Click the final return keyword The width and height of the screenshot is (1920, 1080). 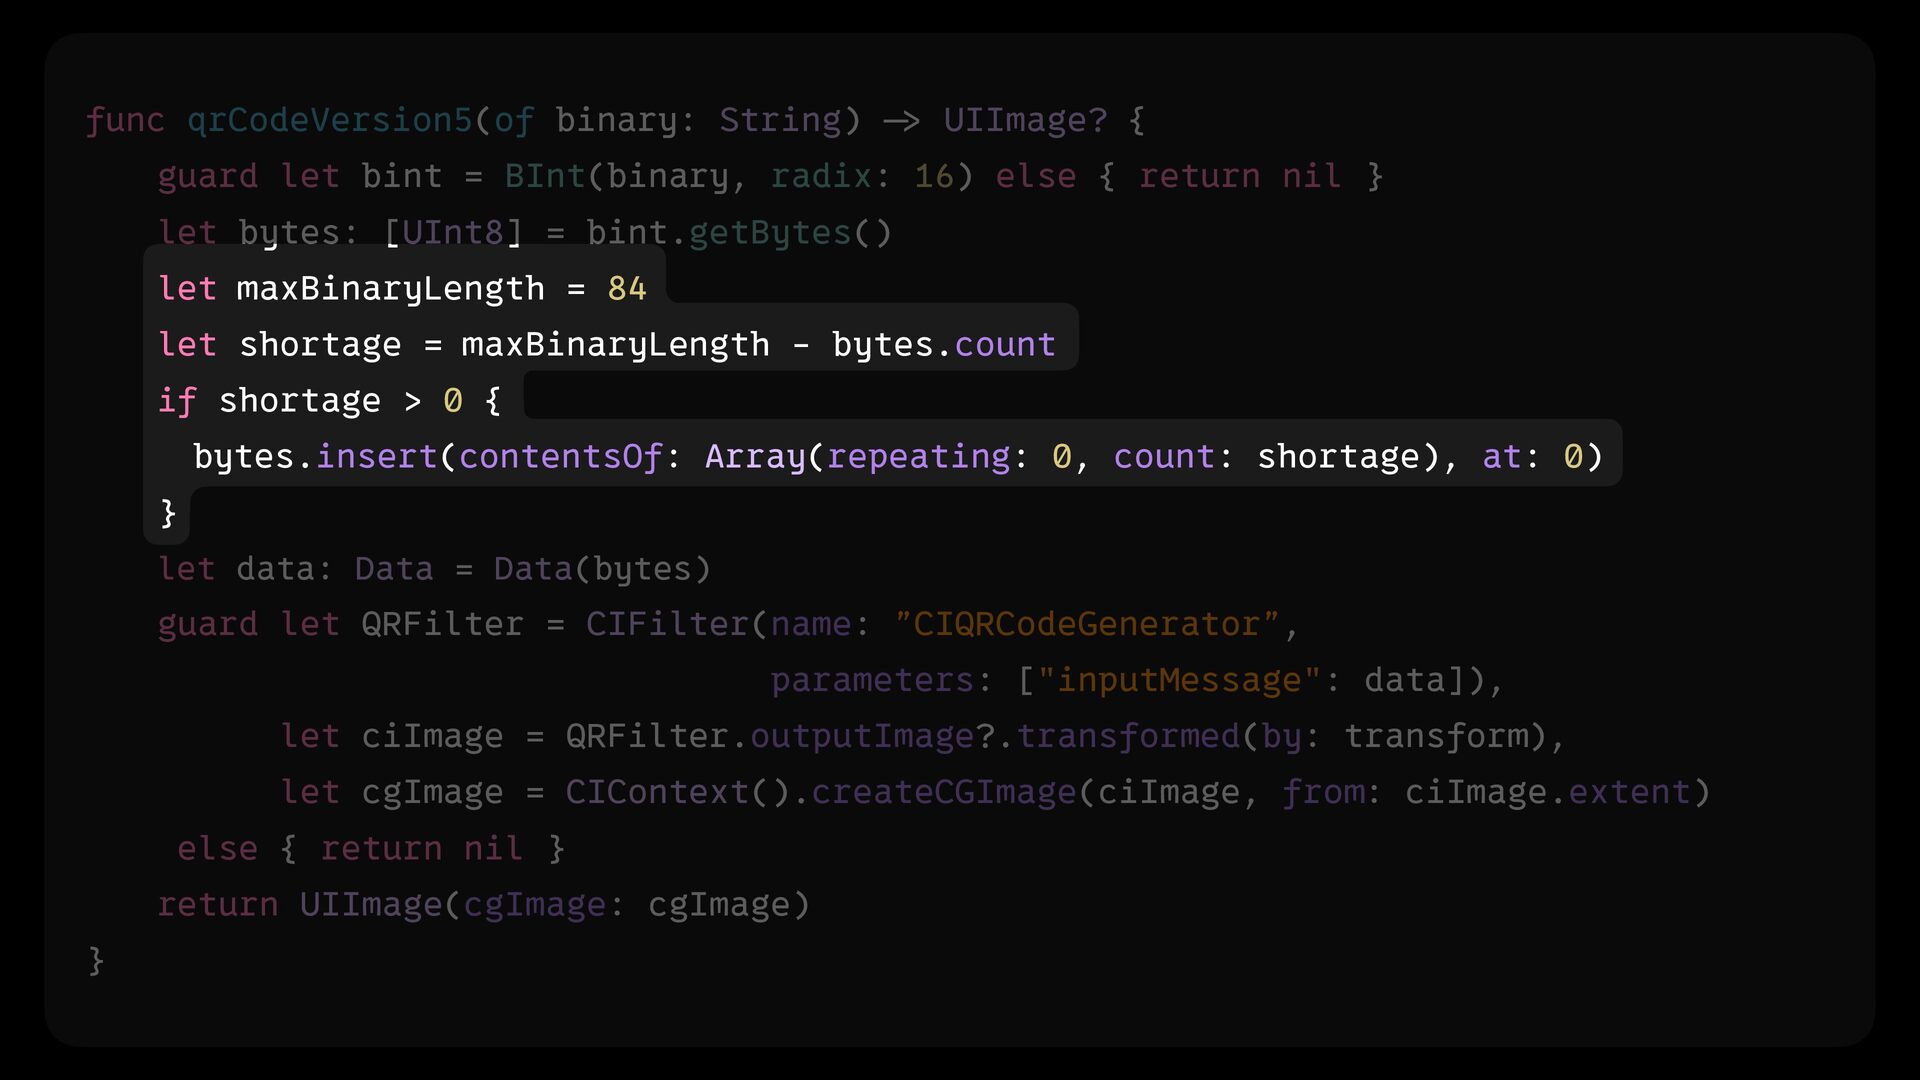[218, 904]
